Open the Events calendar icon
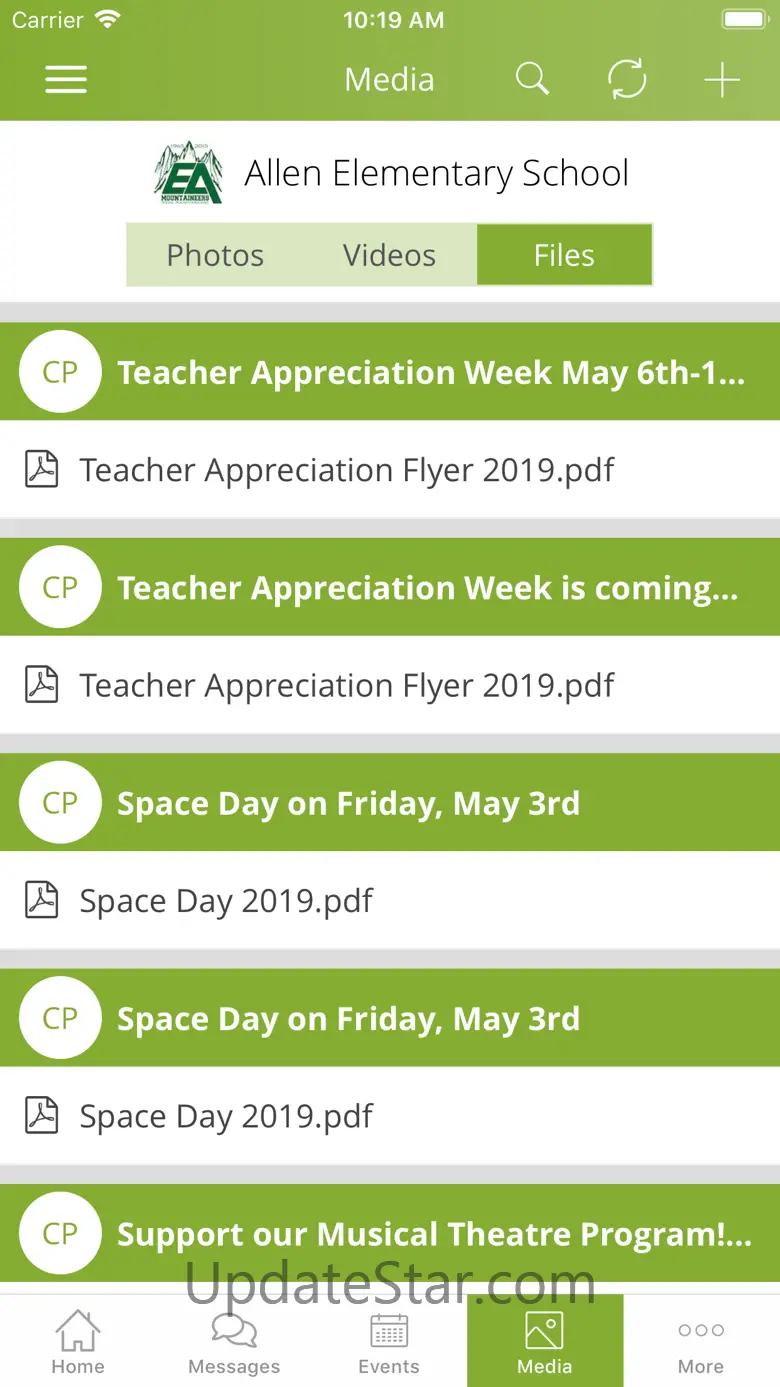 pos(389,1331)
